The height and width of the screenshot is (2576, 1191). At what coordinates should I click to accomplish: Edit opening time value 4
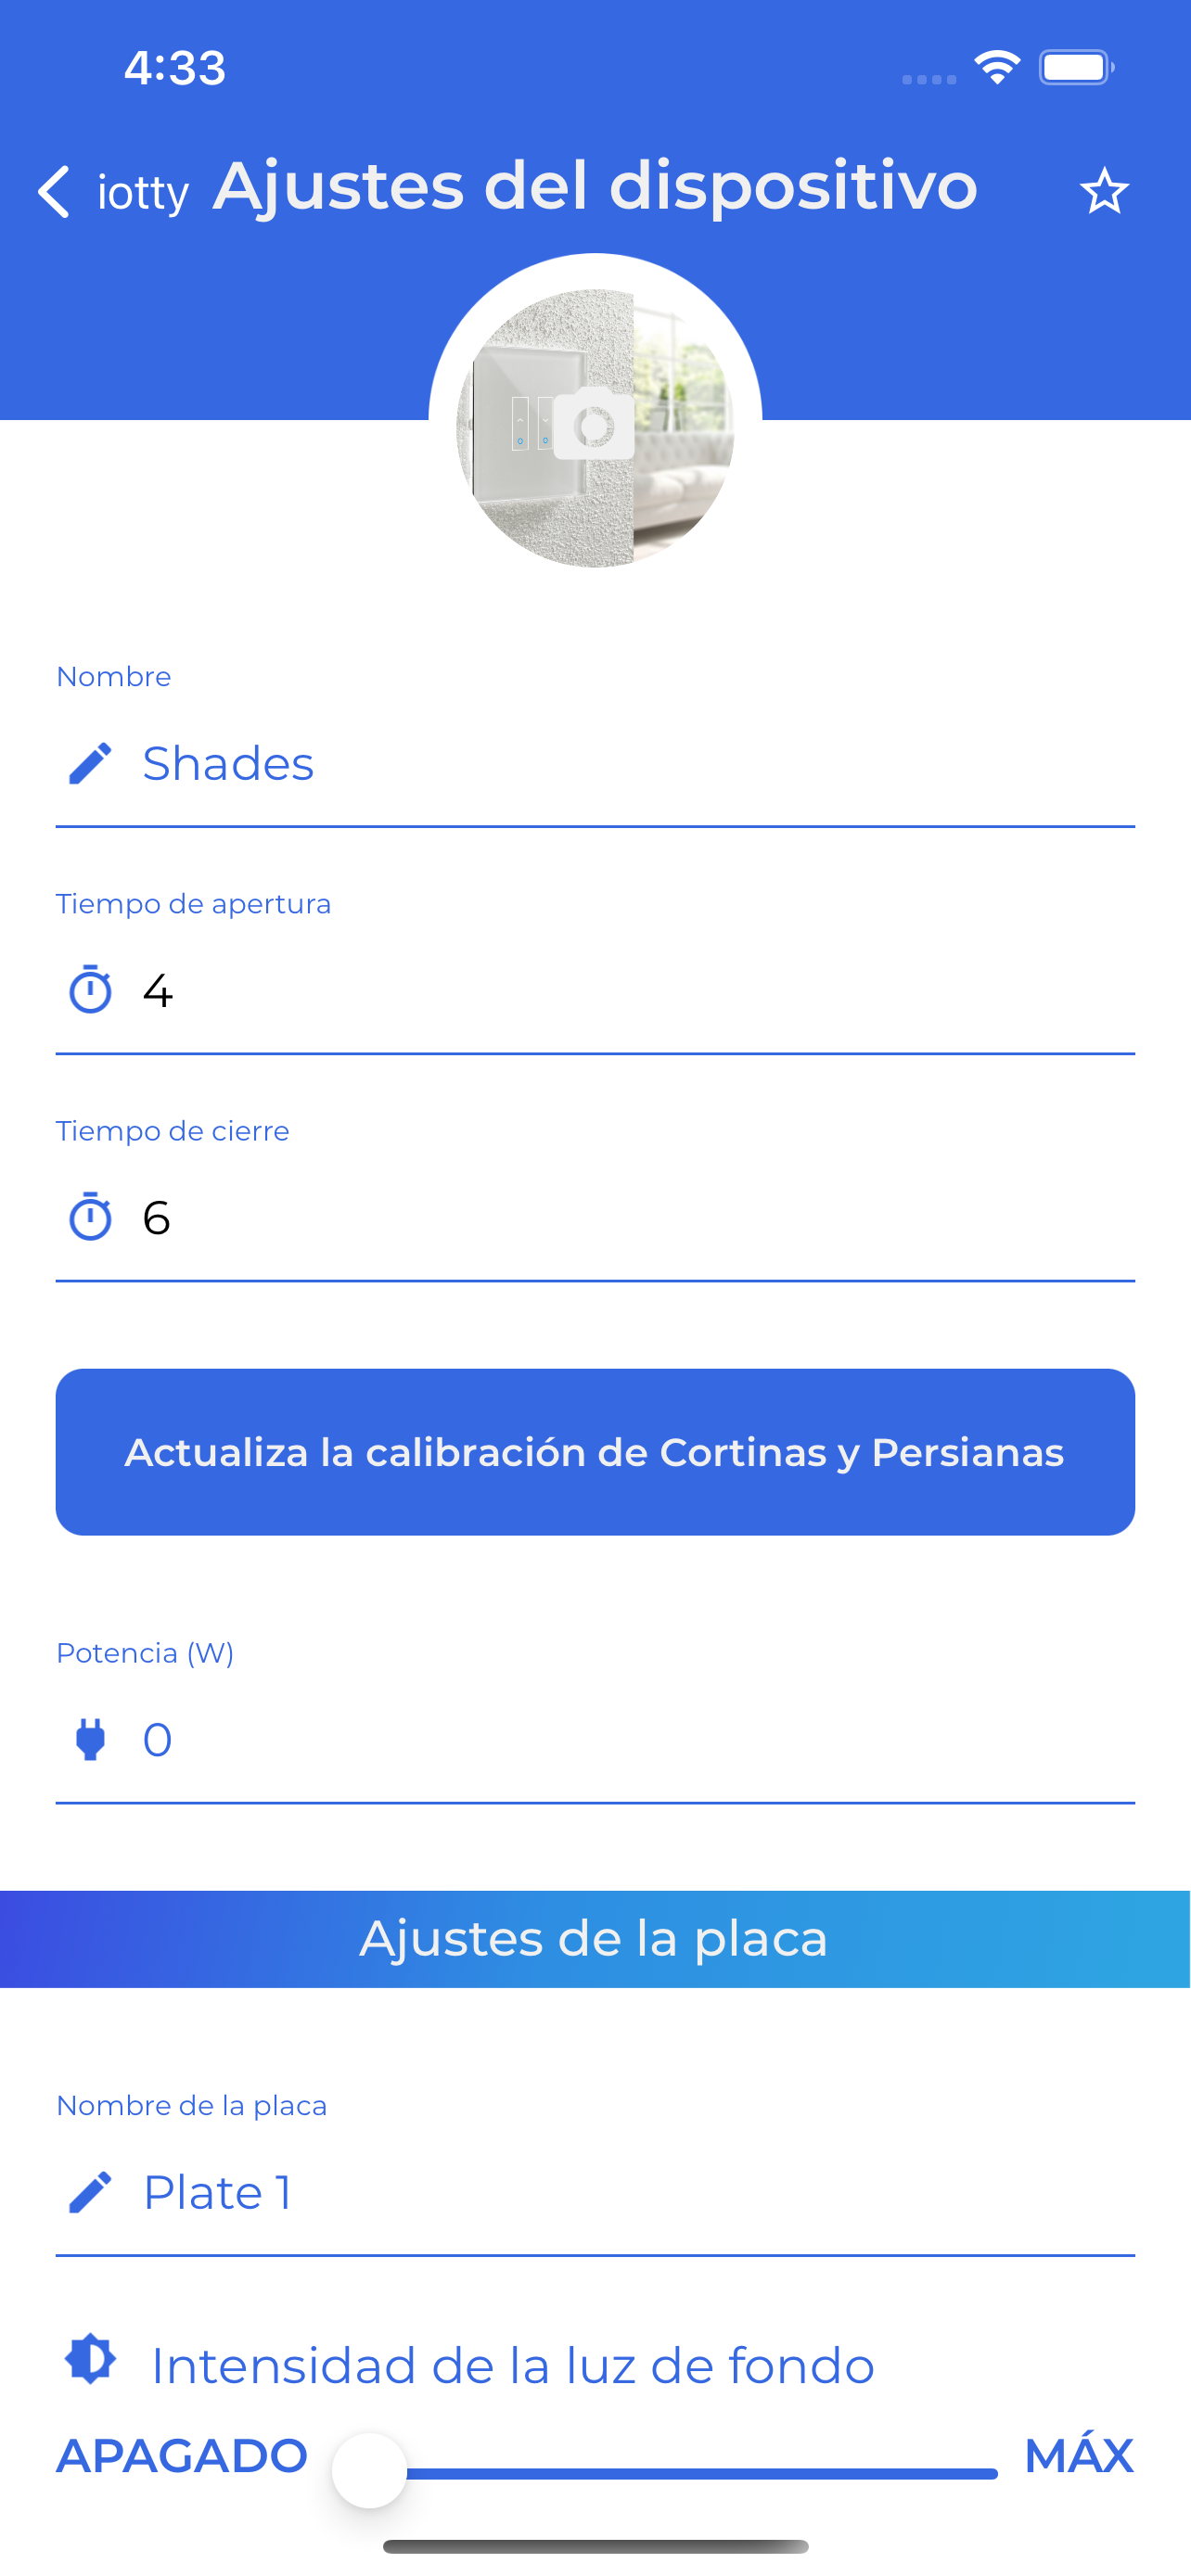(595, 991)
